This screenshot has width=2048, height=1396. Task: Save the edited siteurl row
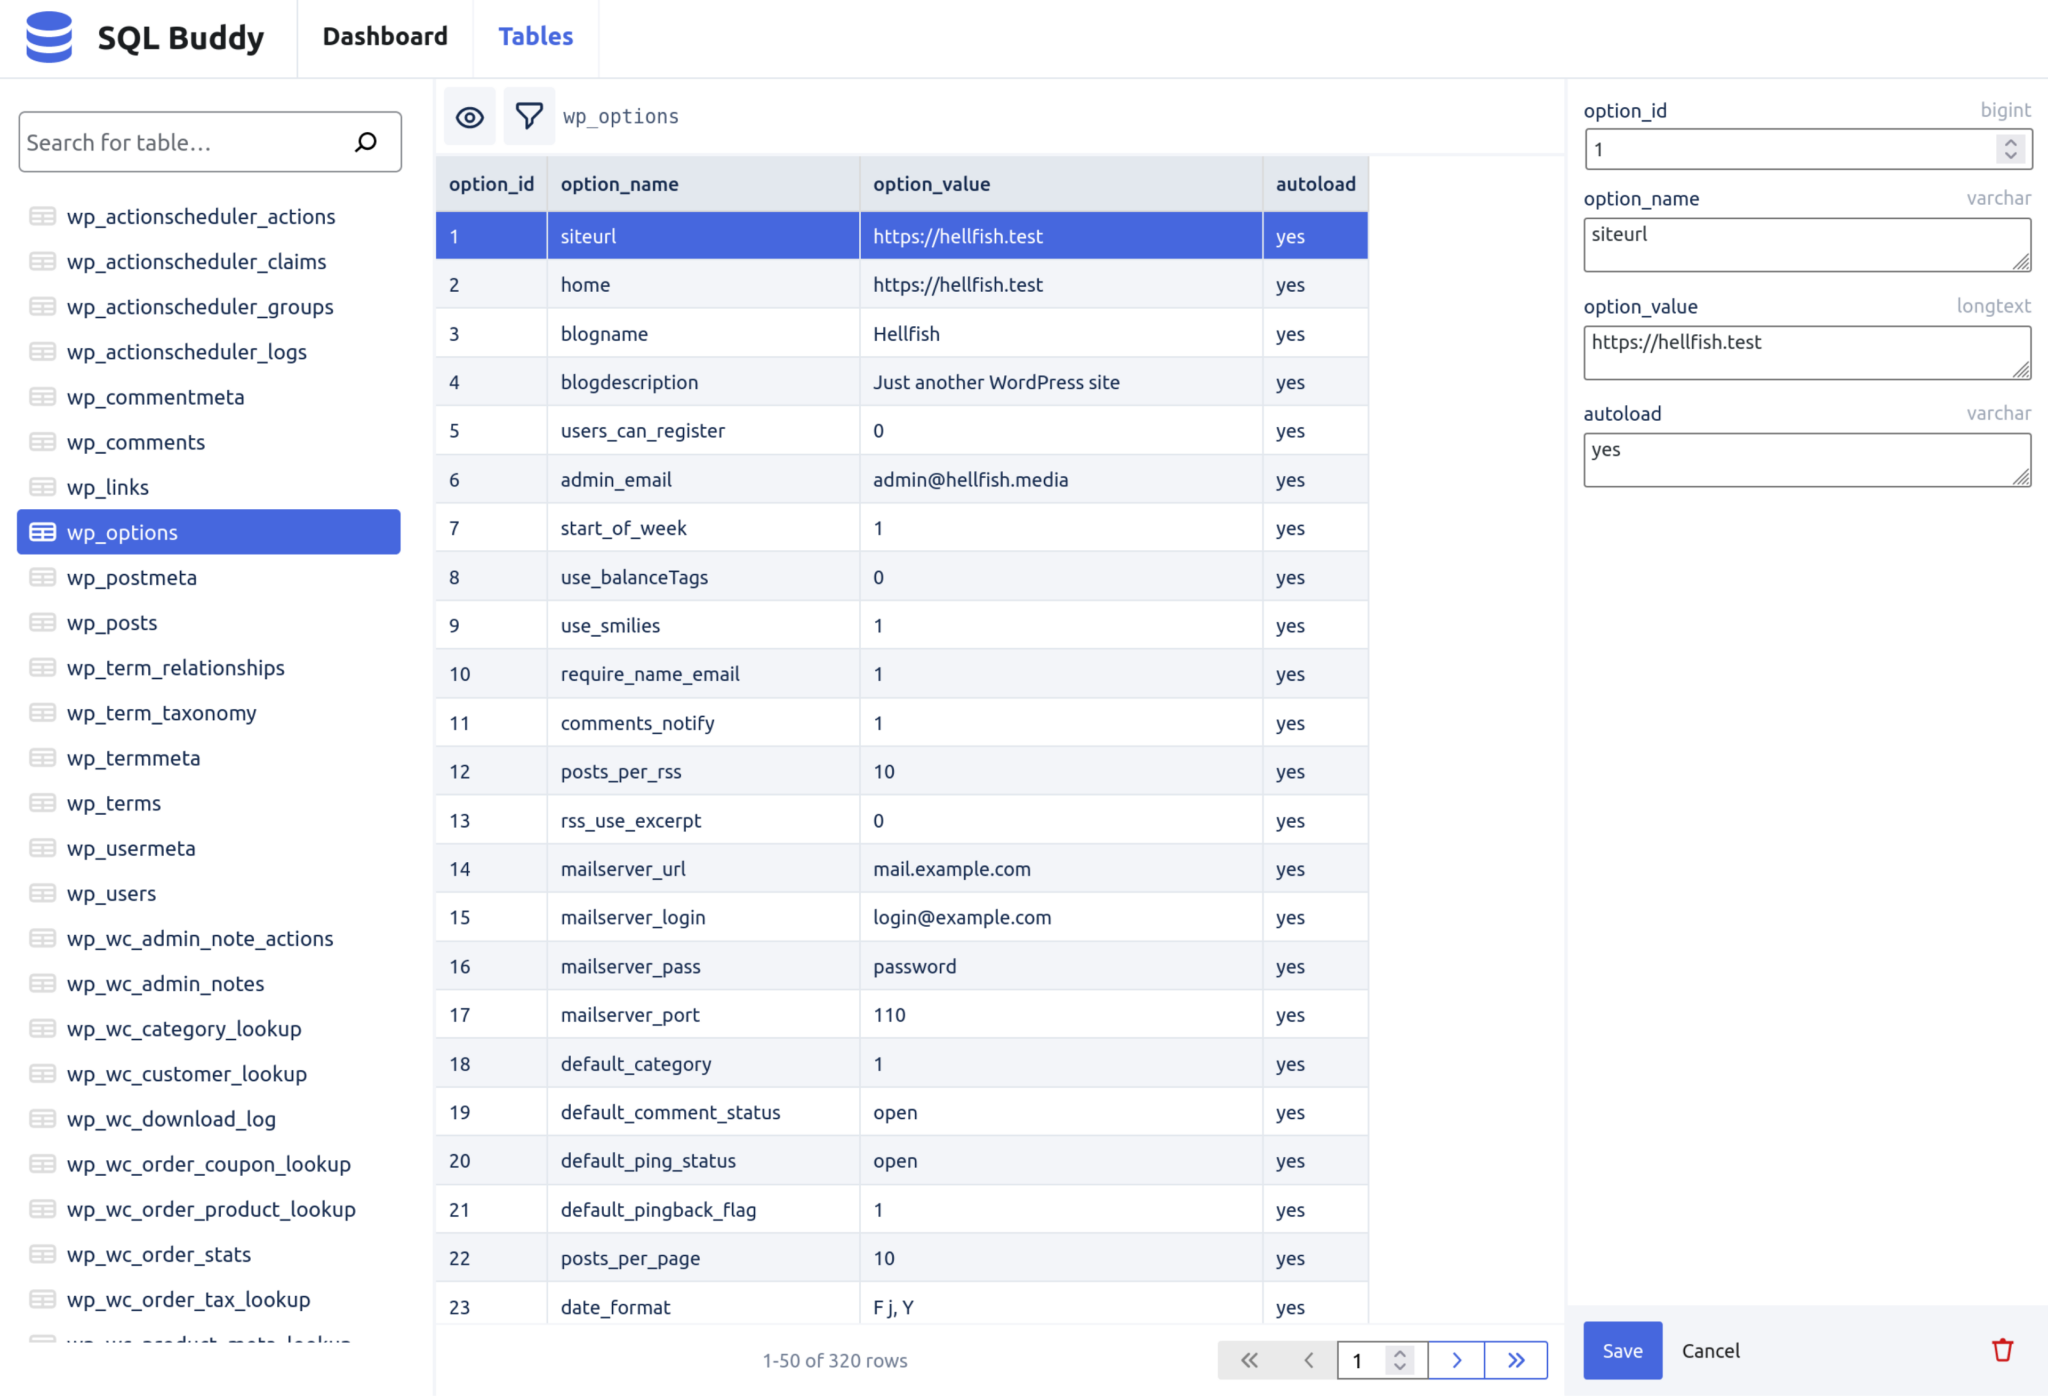point(1622,1350)
